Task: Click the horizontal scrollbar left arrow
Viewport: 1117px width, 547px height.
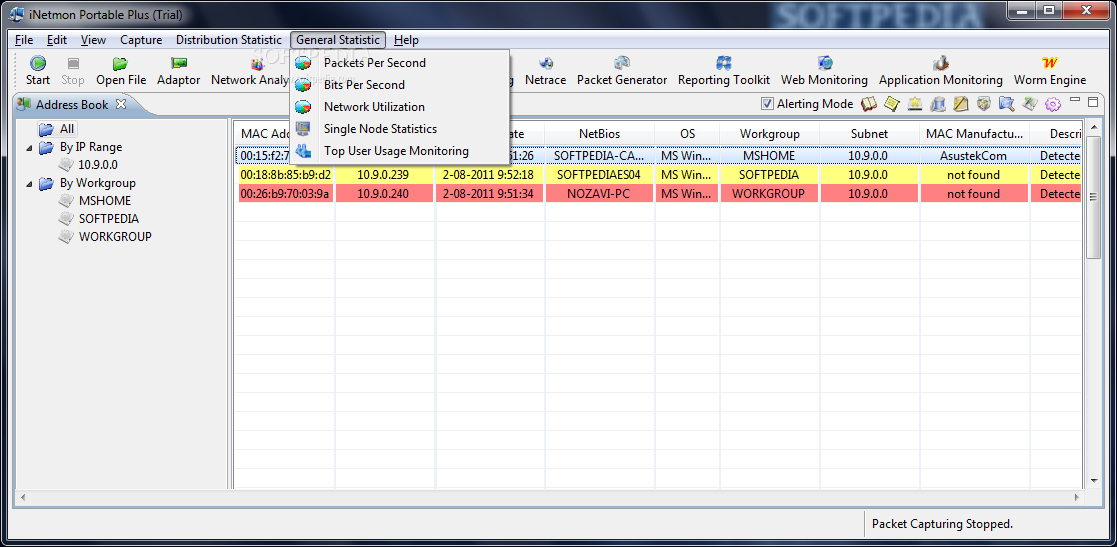Action: click(x=24, y=496)
